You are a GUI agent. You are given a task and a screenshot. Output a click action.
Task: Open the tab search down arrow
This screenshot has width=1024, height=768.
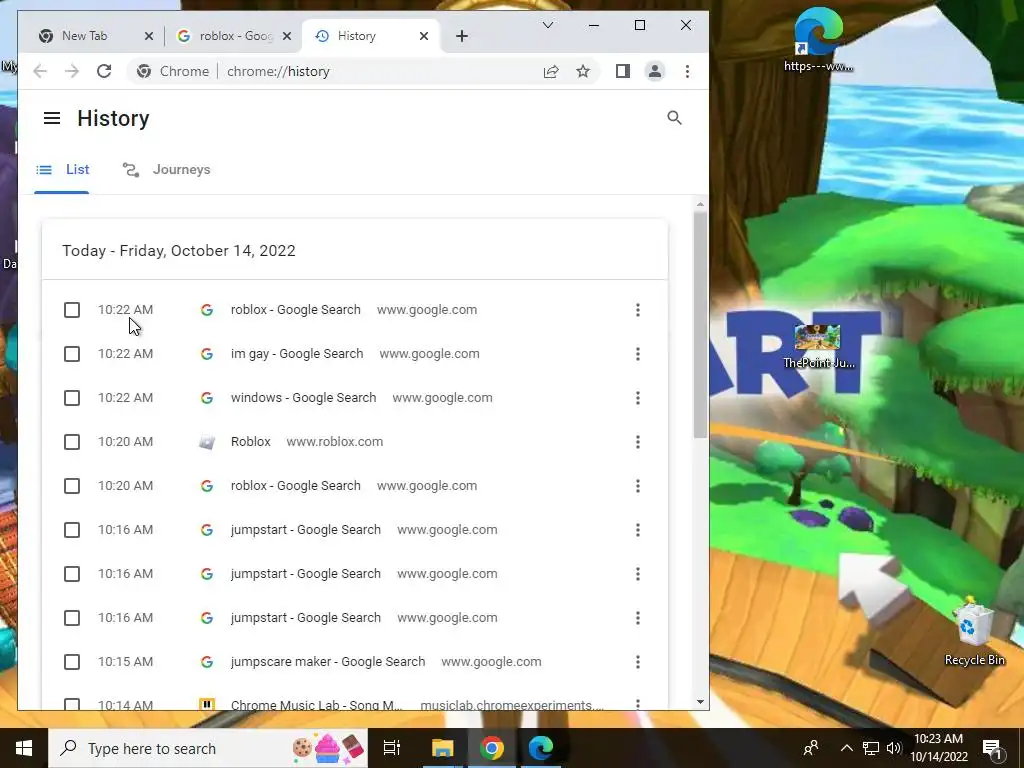[548, 25]
